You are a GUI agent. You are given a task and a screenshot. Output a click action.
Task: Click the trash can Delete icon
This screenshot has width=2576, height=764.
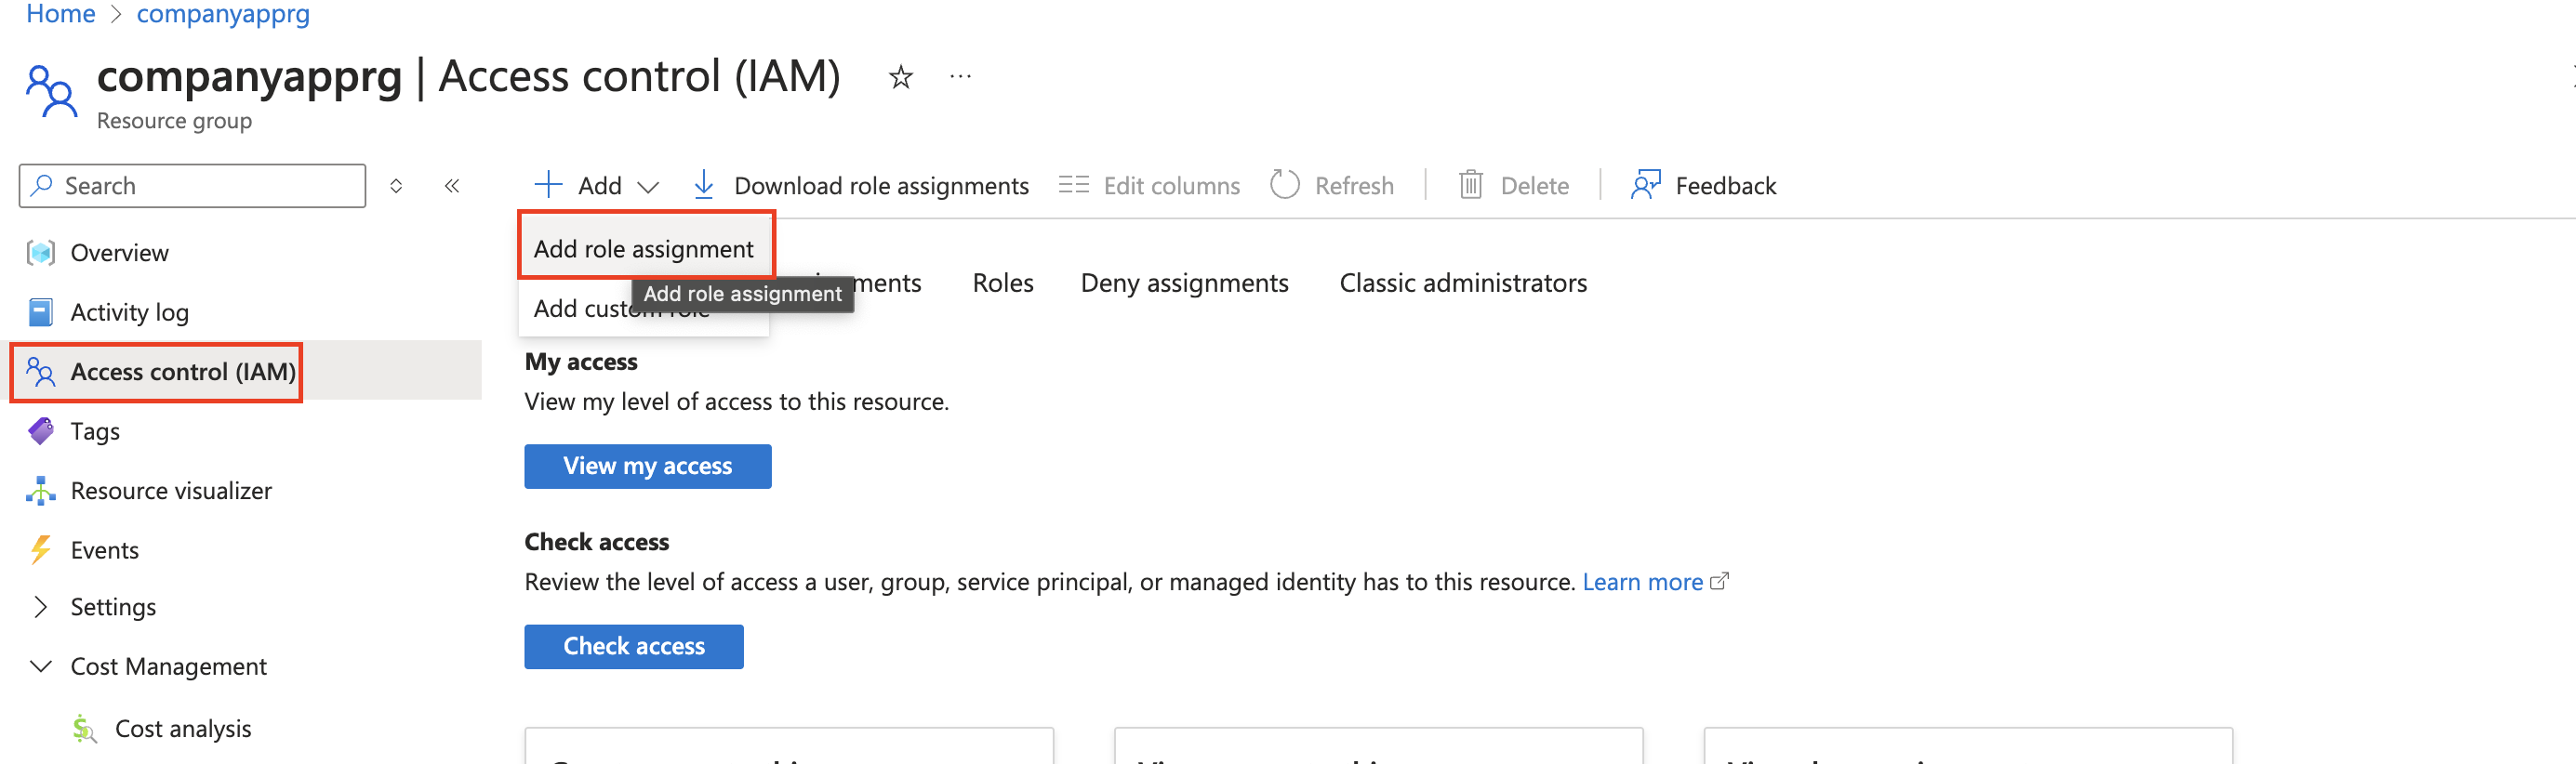pyautogui.click(x=1470, y=184)
